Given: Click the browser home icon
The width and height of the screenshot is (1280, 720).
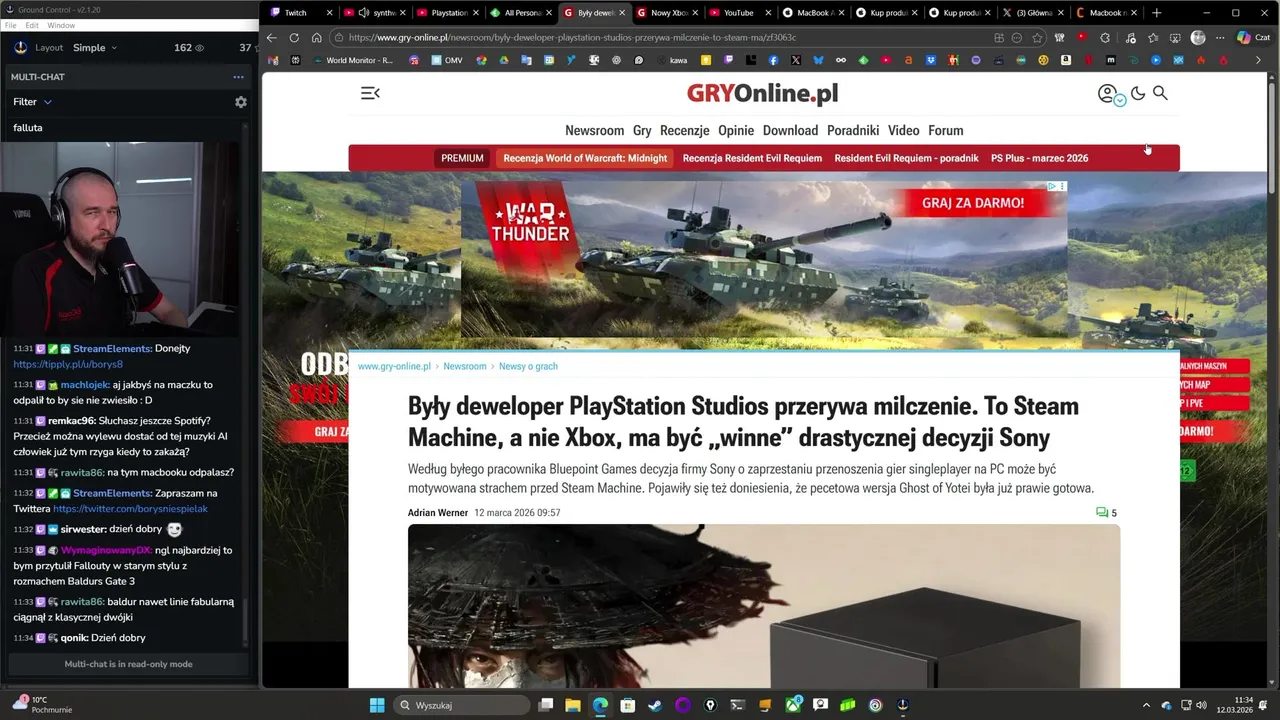Looking at the screenshot, I should point(316,38).
